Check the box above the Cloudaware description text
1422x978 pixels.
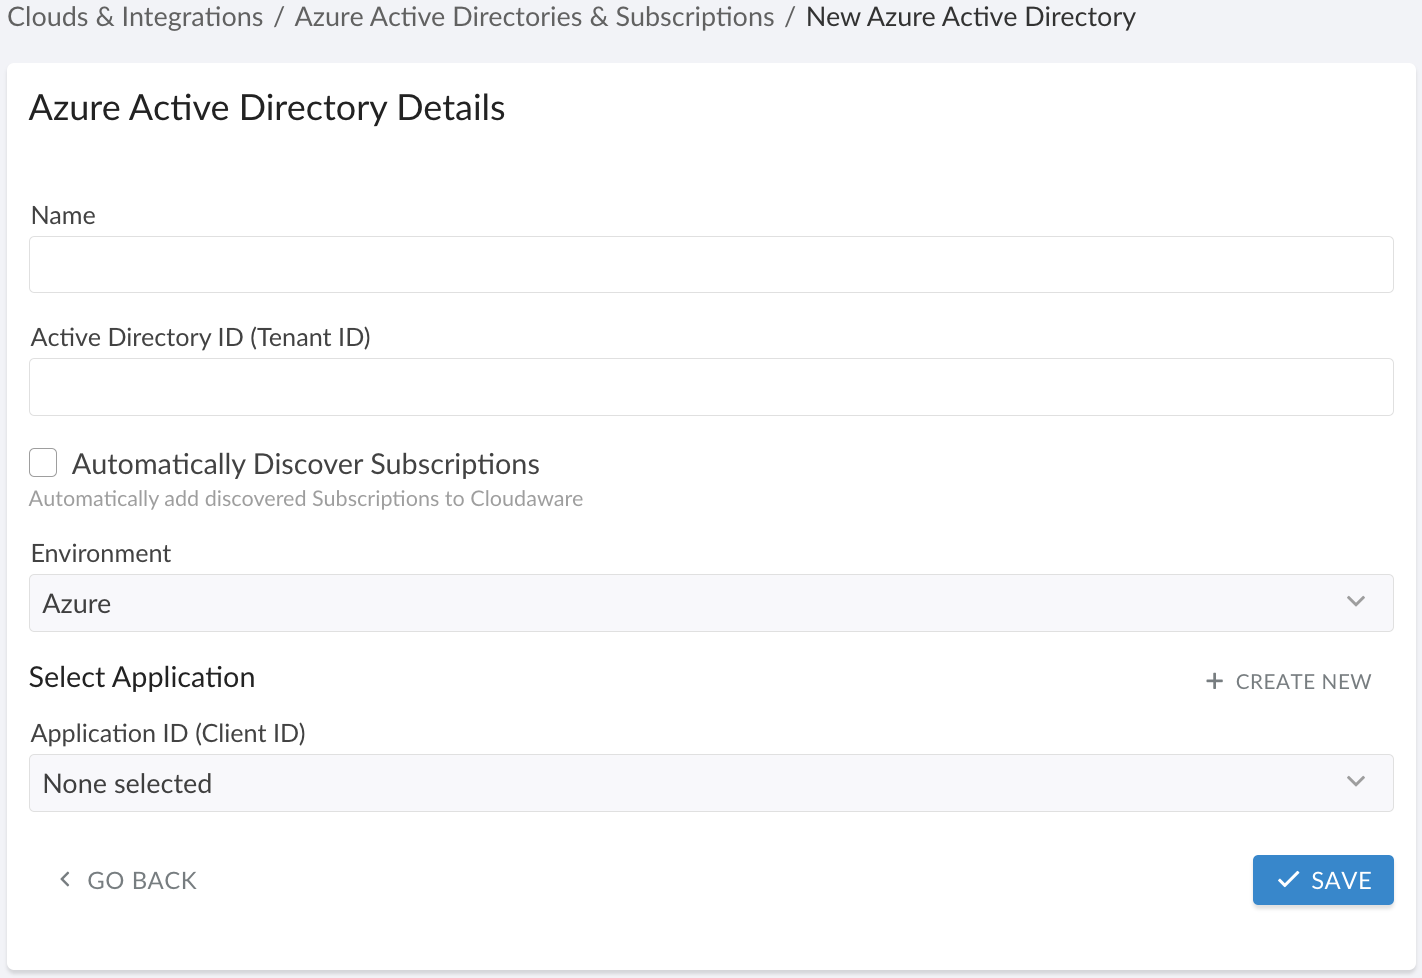click(43, 462)
